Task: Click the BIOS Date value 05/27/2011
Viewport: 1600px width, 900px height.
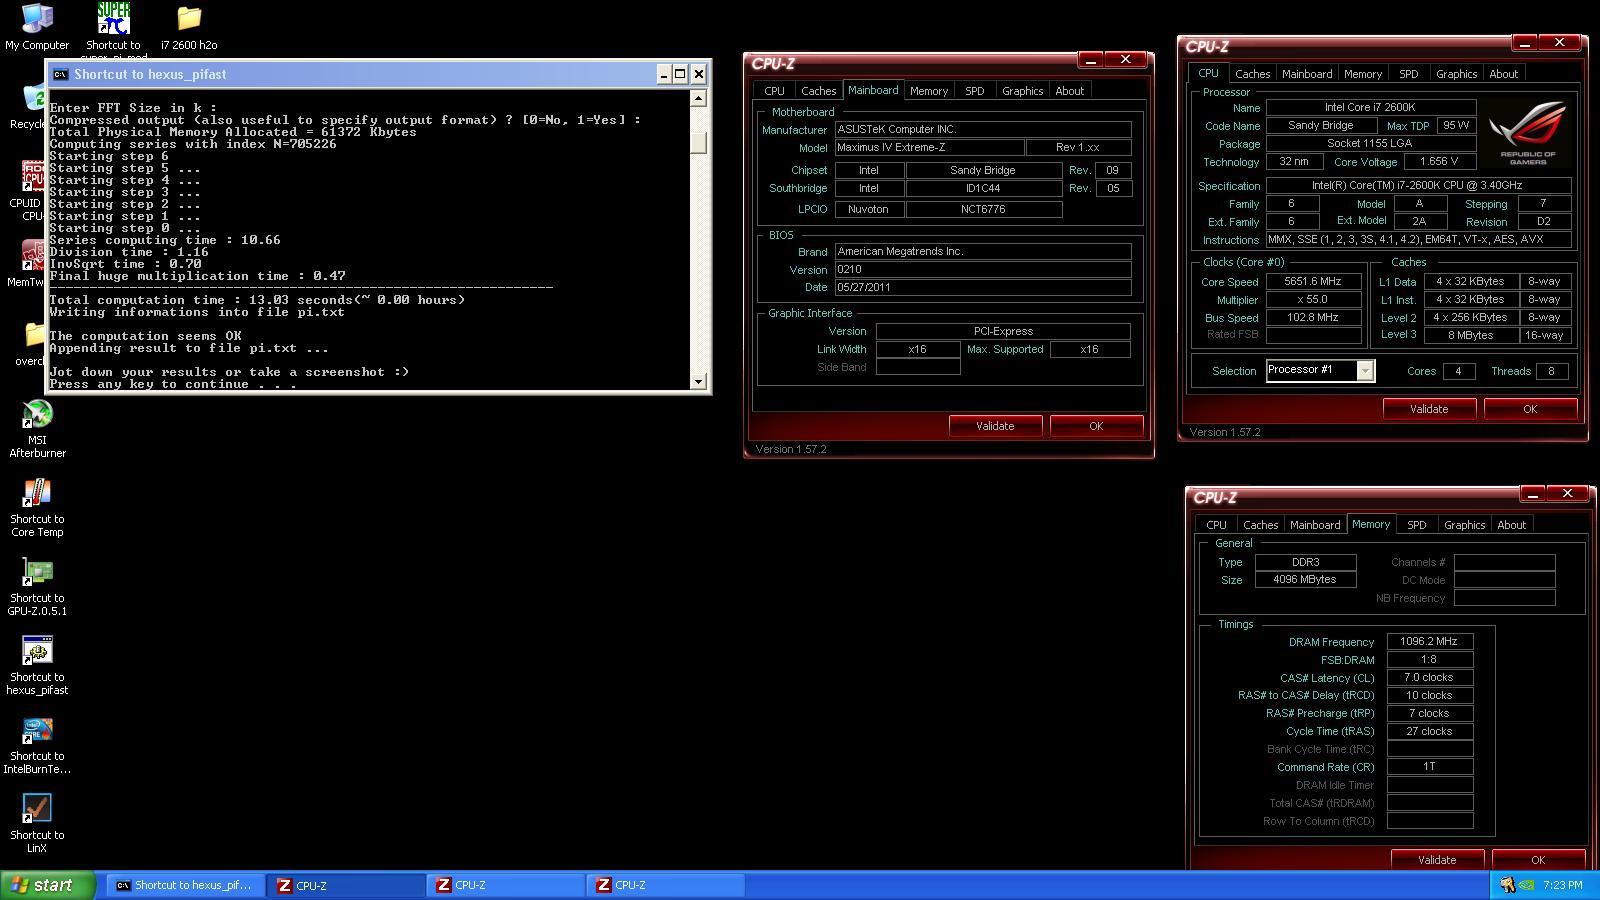Action: tap(983, 287)
